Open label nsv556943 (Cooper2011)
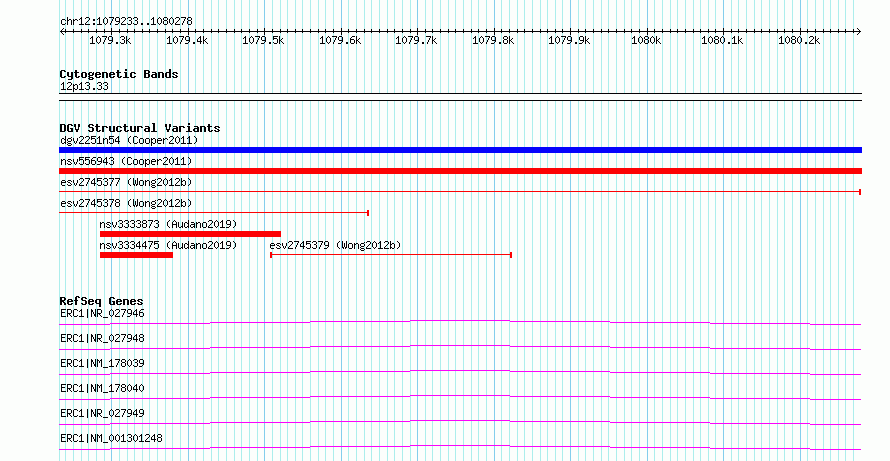Screen dimensions: 890x461 pos(126,161)
